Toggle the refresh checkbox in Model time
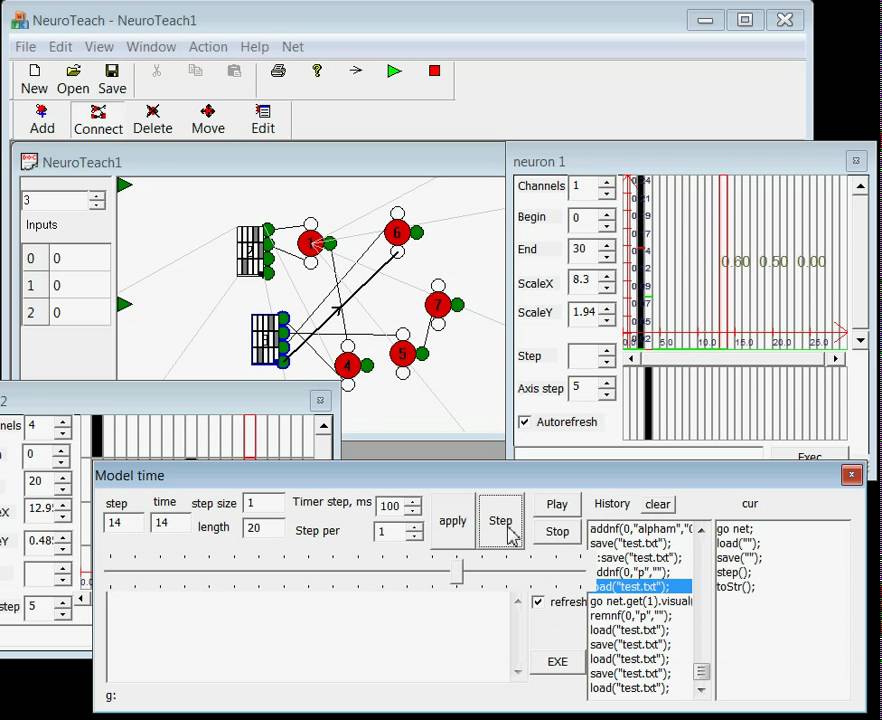The height and width of the screenshot is (720, 882). pos(538,602)
